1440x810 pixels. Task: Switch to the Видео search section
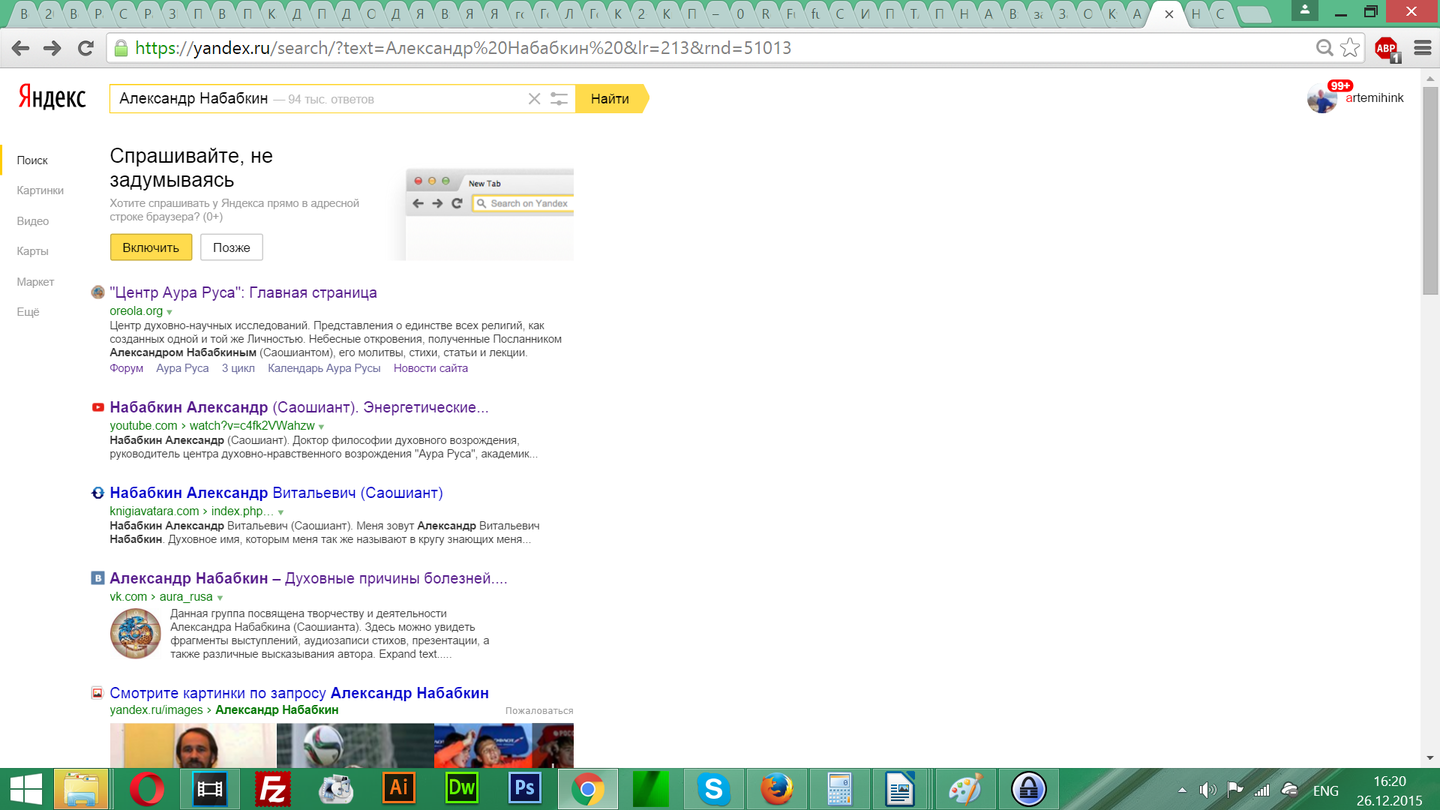point(33,221)
